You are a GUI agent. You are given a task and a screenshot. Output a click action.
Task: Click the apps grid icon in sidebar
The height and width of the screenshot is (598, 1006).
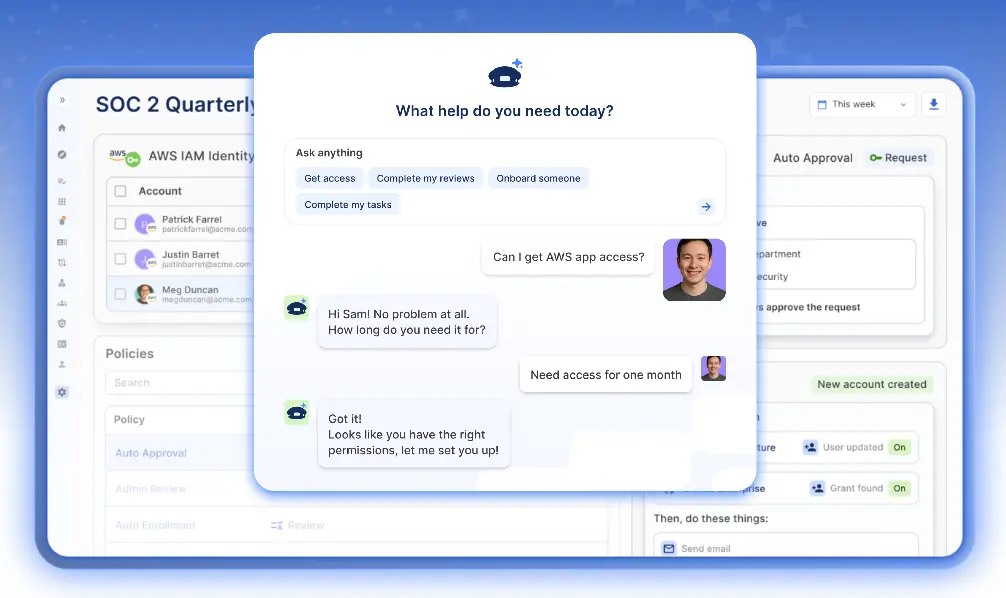pos(62,201)
